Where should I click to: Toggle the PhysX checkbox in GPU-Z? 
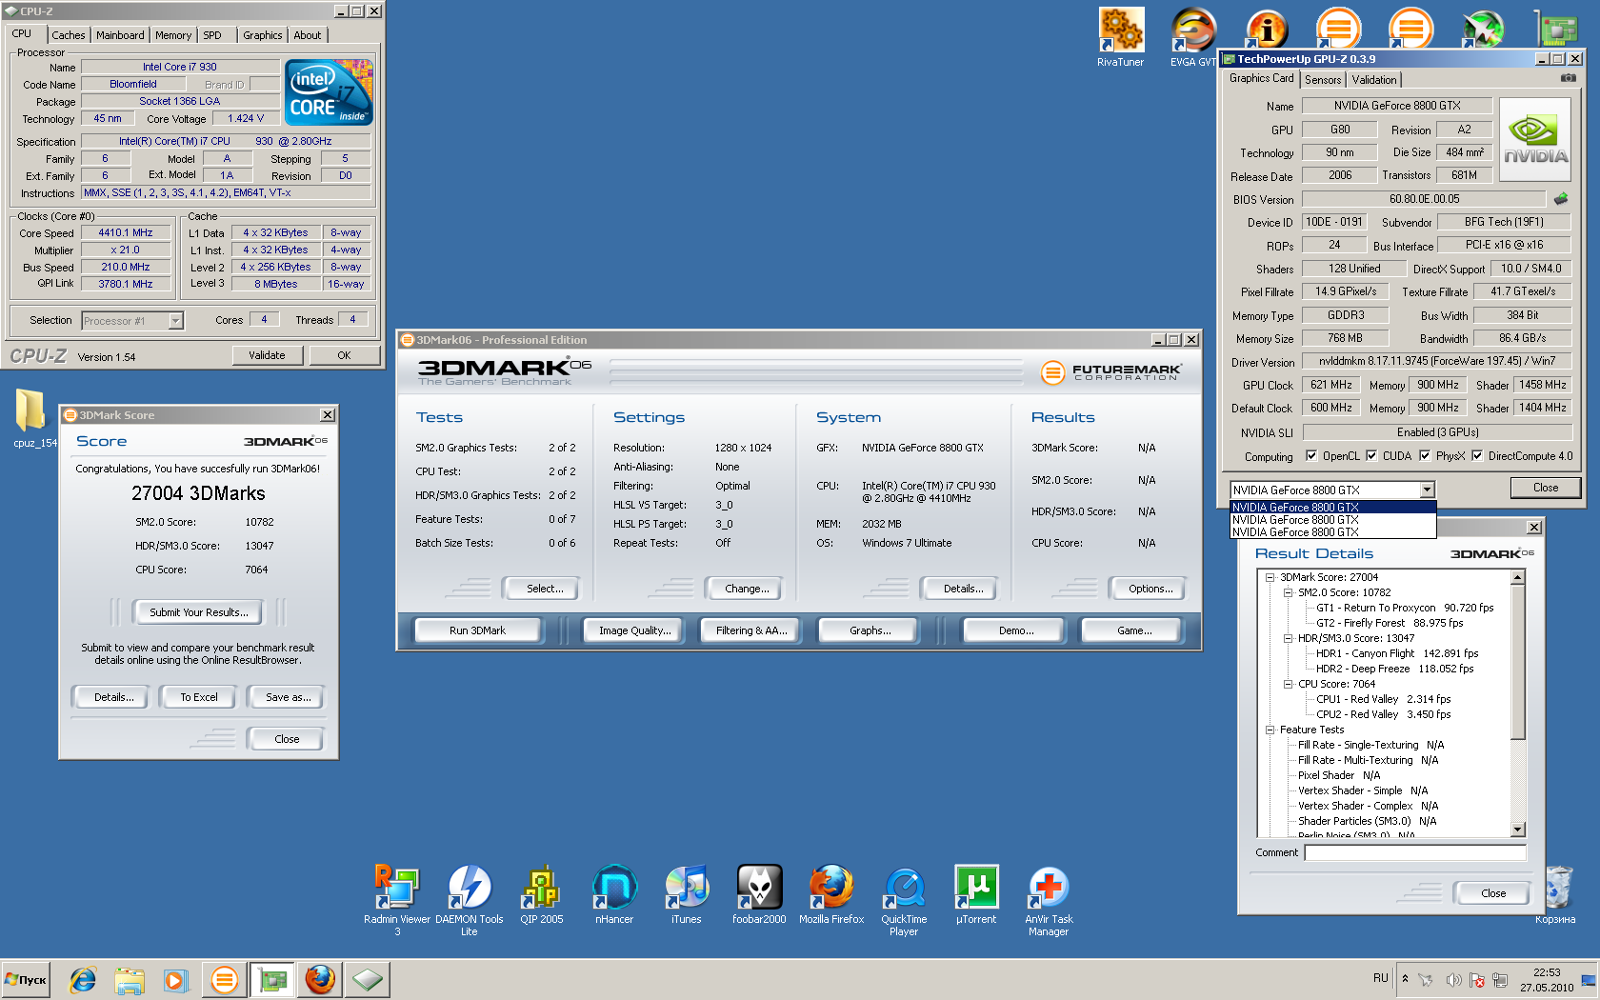point(1425,456)
